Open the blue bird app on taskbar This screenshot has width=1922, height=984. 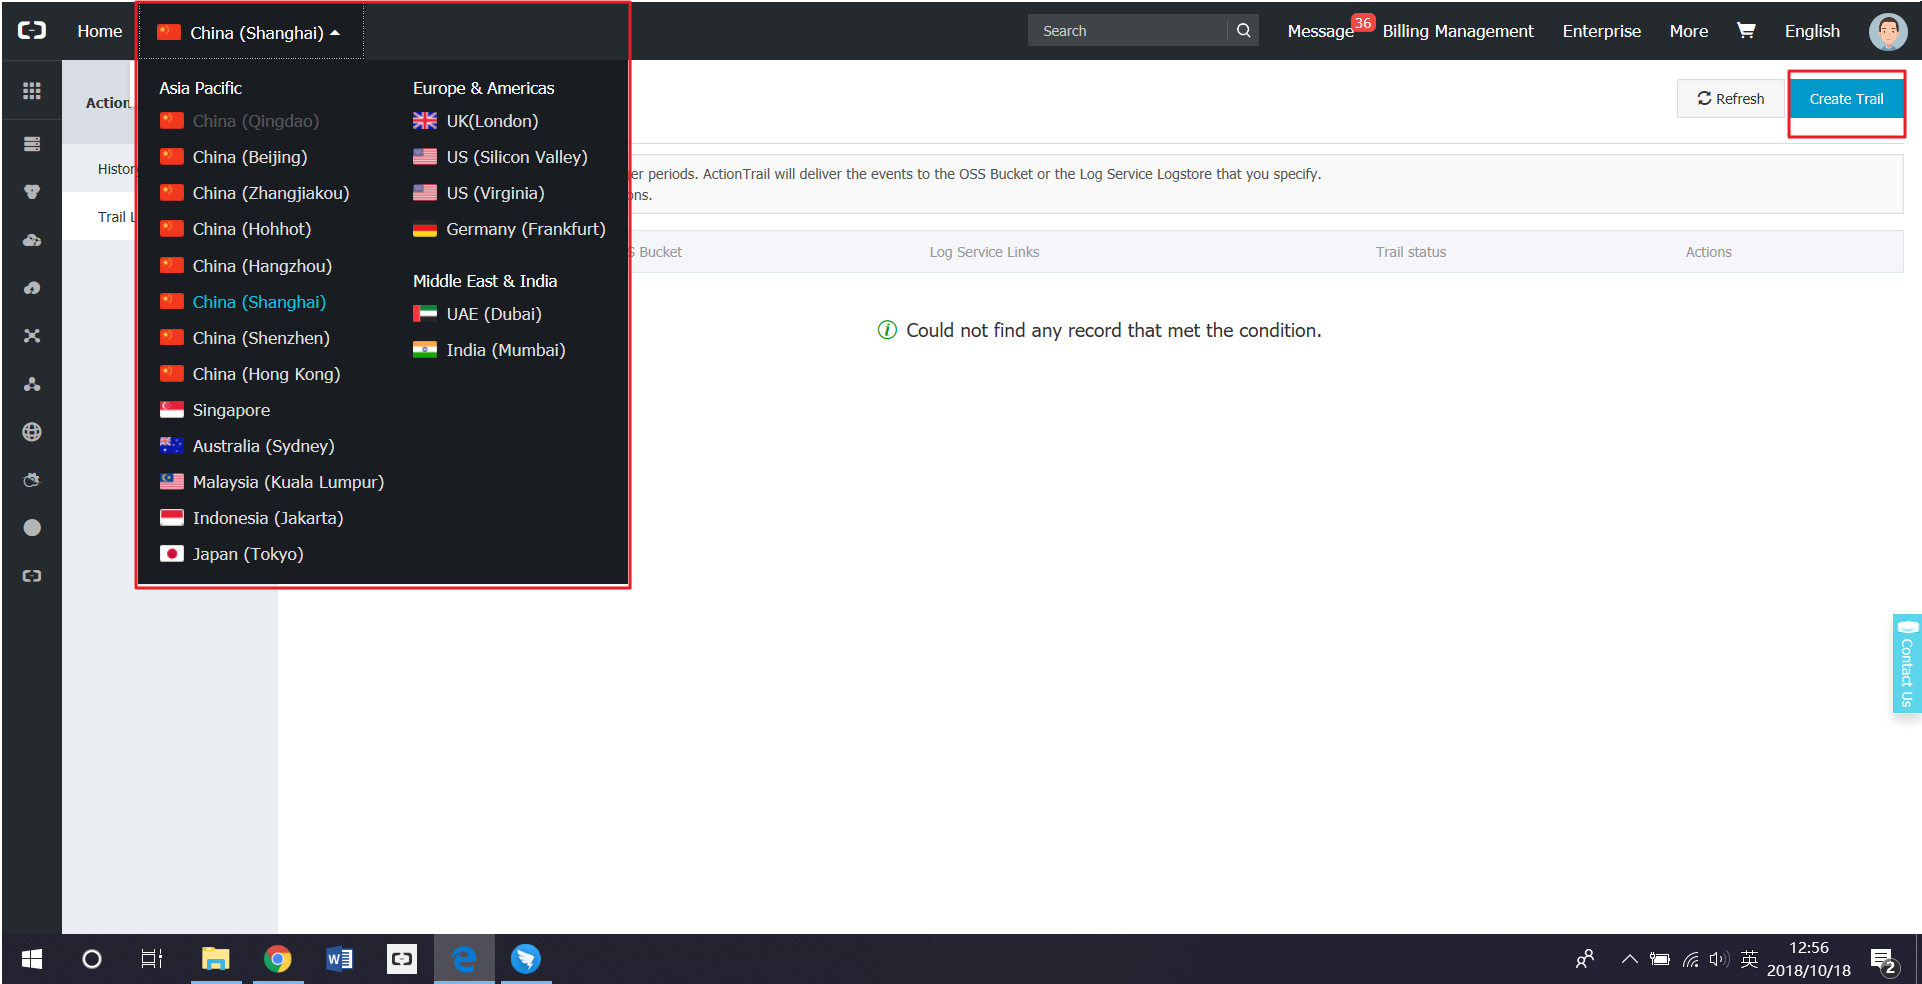point(526,959)
